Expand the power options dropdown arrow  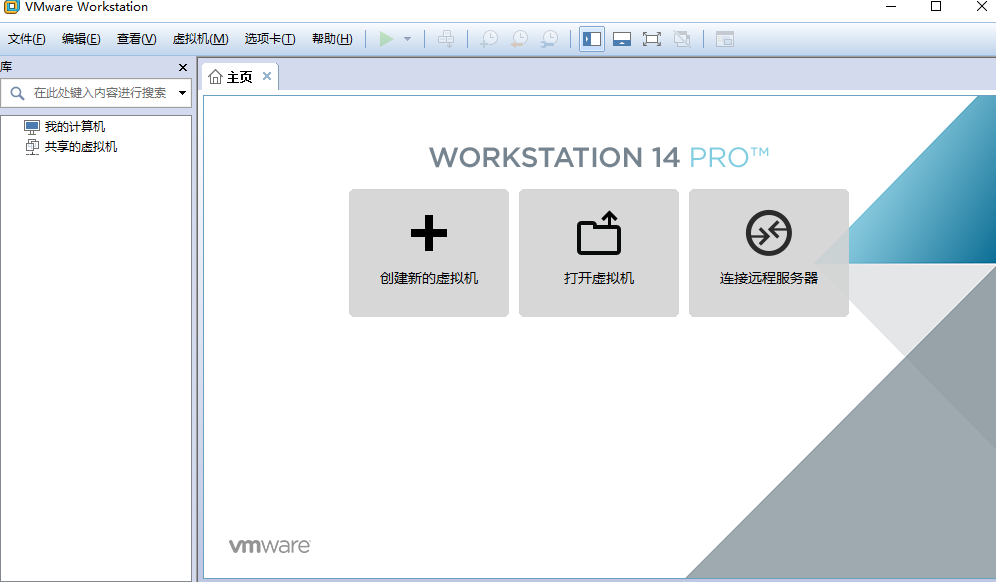pyautogui.click(x=408, y=39)
